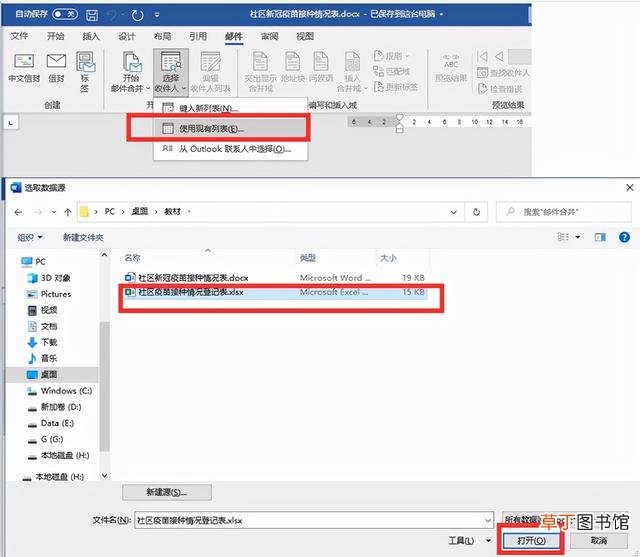The image size is (640, 557).
Task: Choose 从 Outlook 联系人中选择 item
Action: (x=230, y=149)
